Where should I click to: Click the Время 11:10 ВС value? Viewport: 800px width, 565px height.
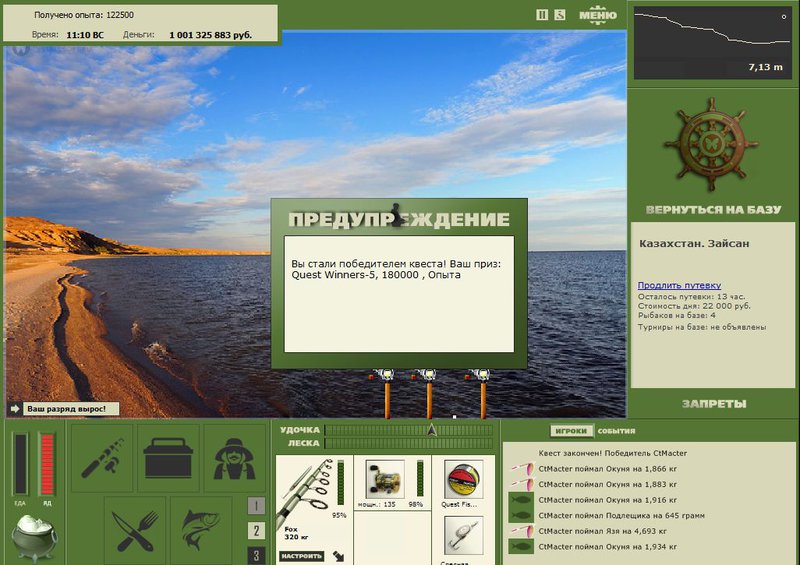click(x=85, y=35)
